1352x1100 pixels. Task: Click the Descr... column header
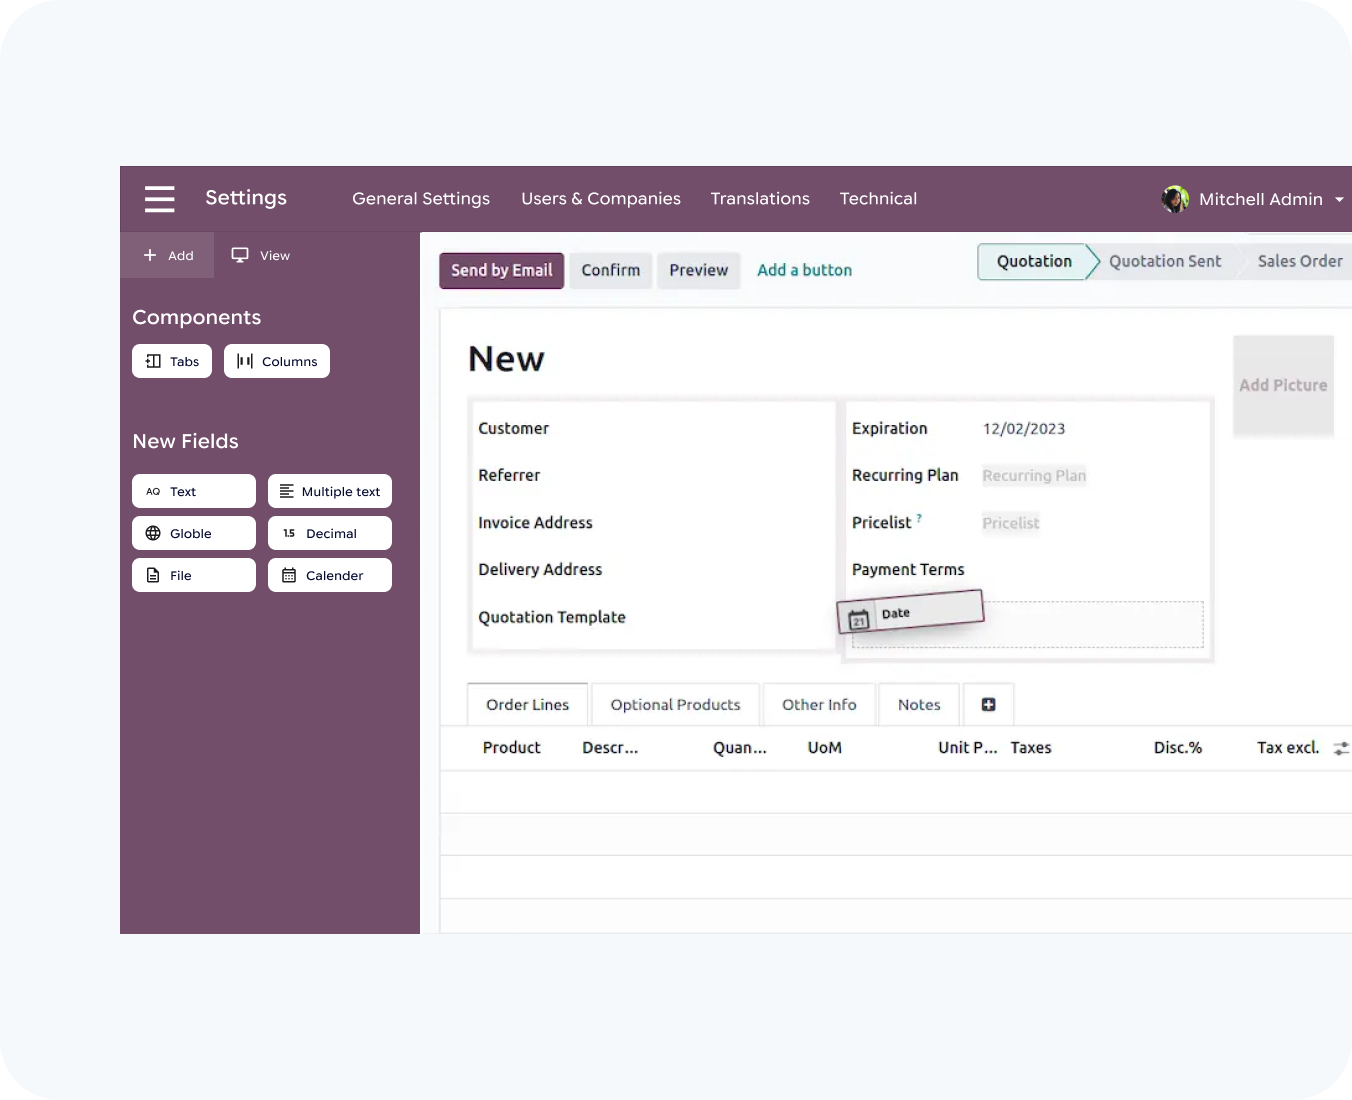(x=610, y=747)
